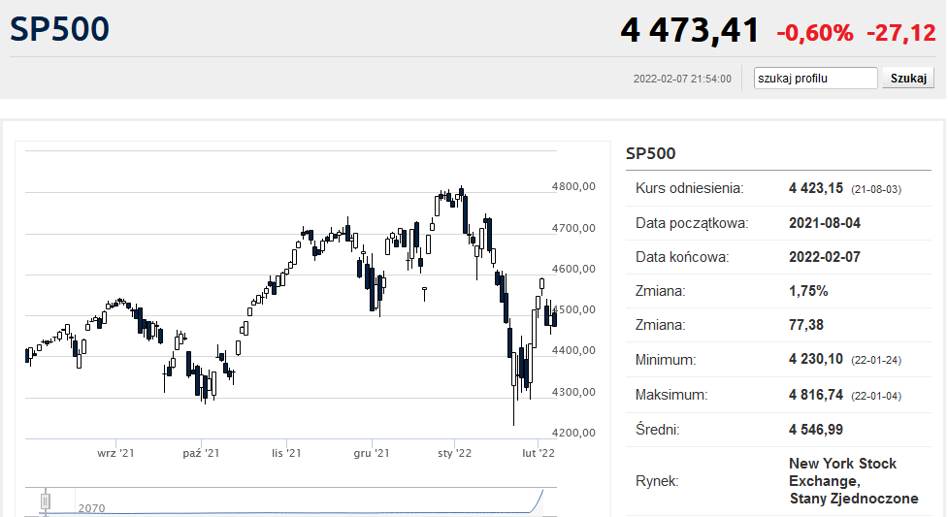Click the red -27,12 point change

901,33
